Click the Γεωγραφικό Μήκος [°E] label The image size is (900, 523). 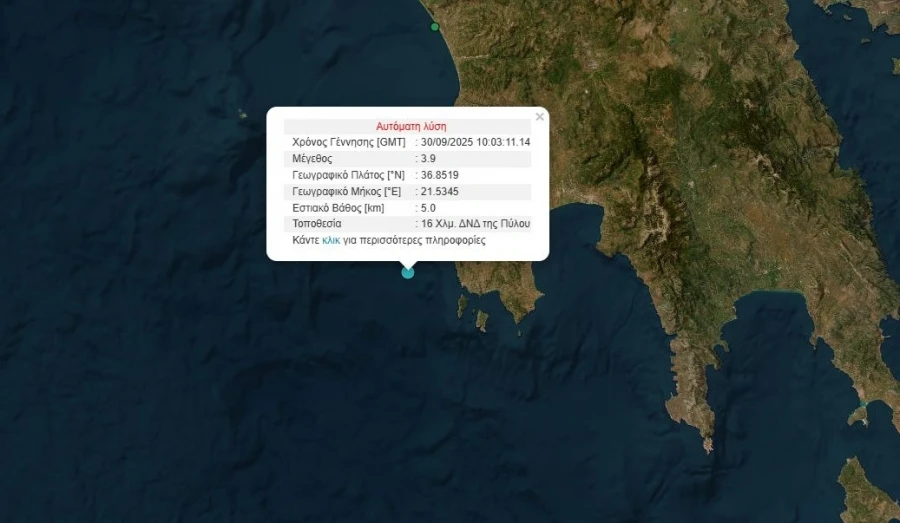pos(347,192)
